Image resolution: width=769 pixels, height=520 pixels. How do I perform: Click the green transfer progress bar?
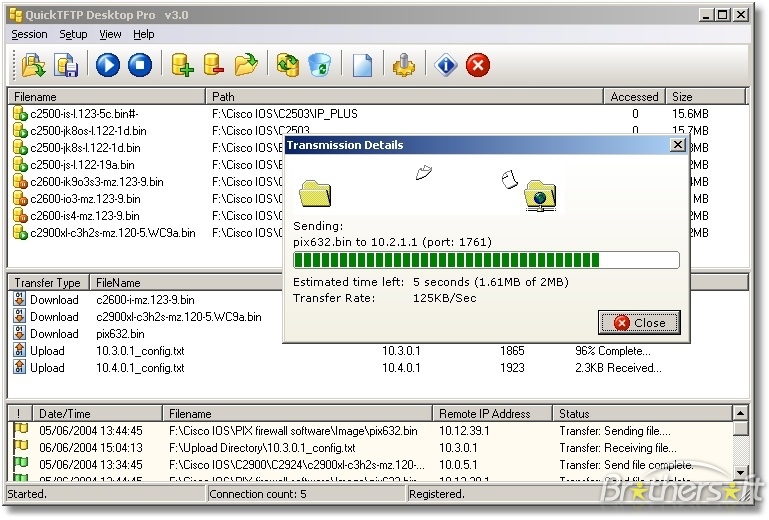[485, 260]
